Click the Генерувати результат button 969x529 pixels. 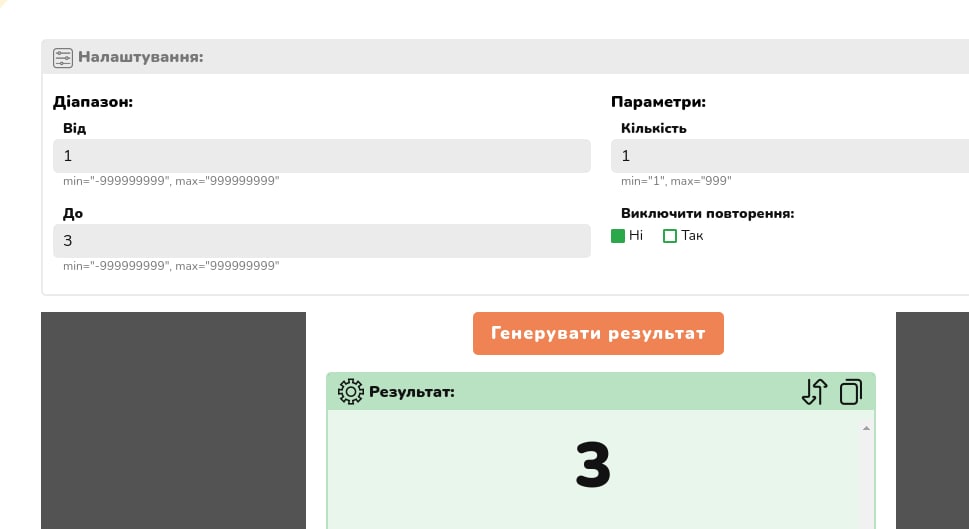click(x=598, y=334)
